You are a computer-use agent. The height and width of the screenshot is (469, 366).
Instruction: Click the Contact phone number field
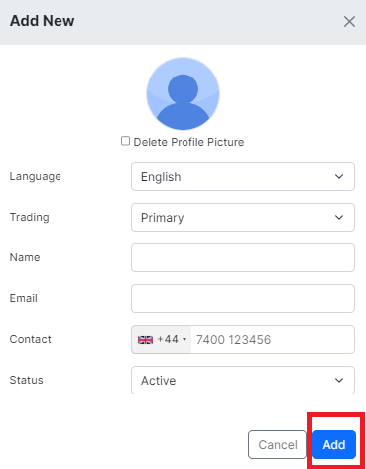pos(272,339)
